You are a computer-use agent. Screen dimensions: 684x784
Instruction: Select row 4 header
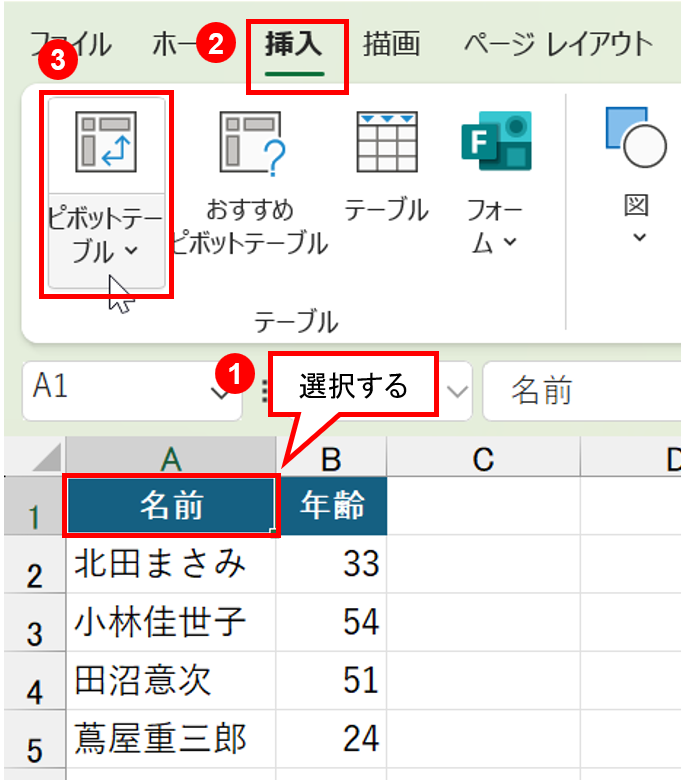[x=34, y=680]
